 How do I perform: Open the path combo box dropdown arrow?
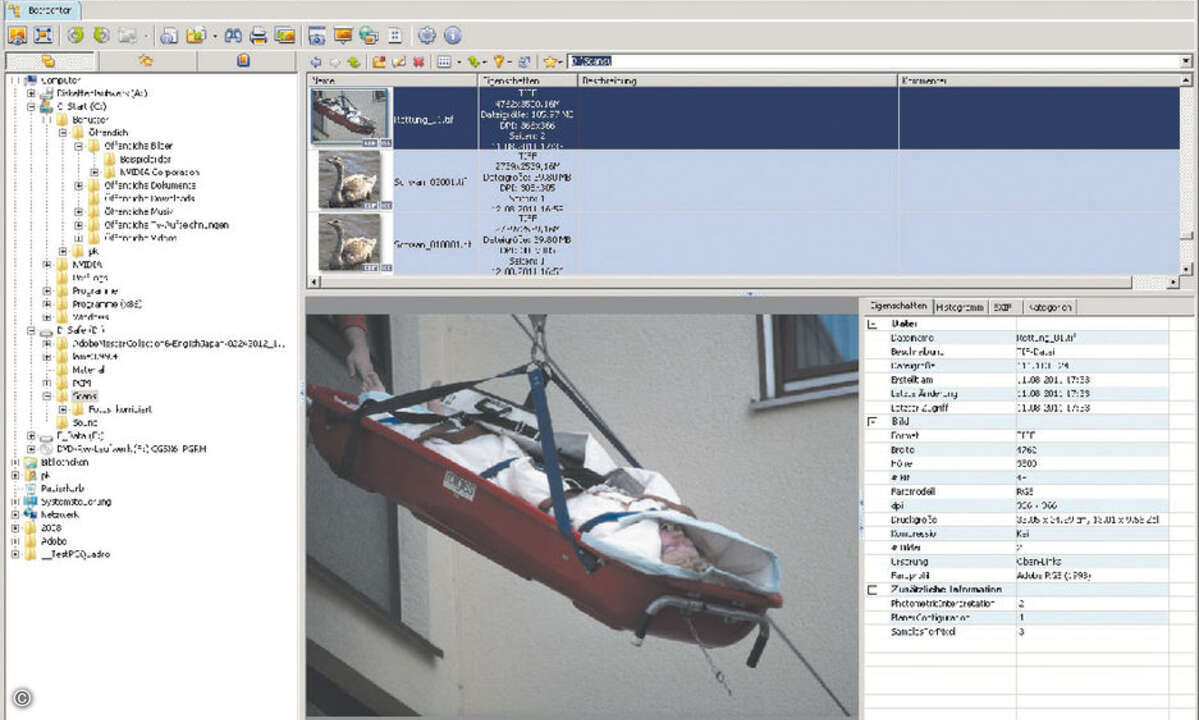[x=1184, y=62]
